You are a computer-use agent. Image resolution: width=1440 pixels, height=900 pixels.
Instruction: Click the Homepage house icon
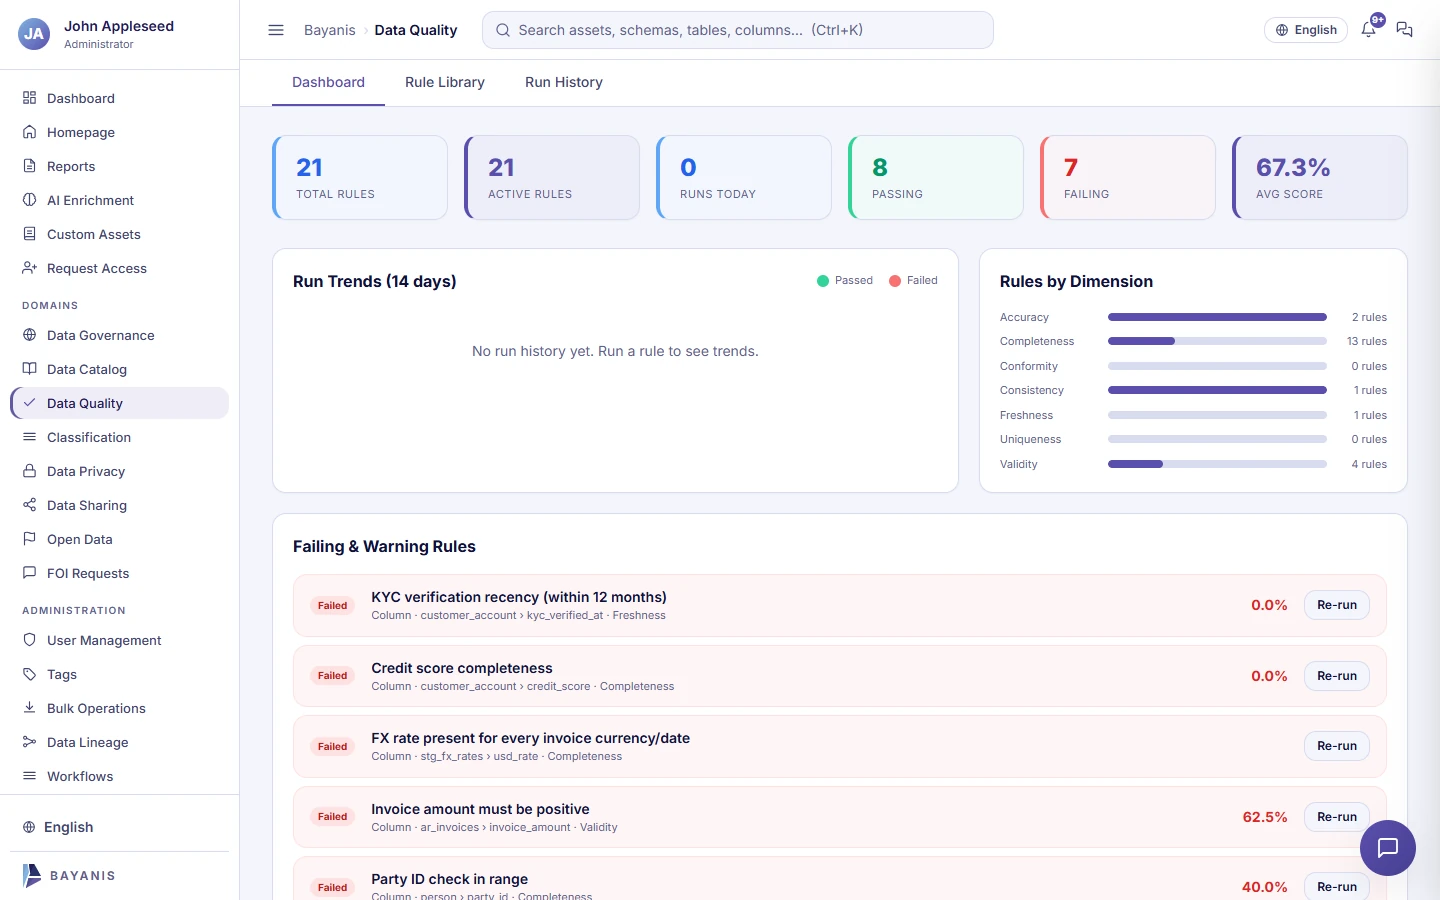pyautogui.click(x=30, y=132)
